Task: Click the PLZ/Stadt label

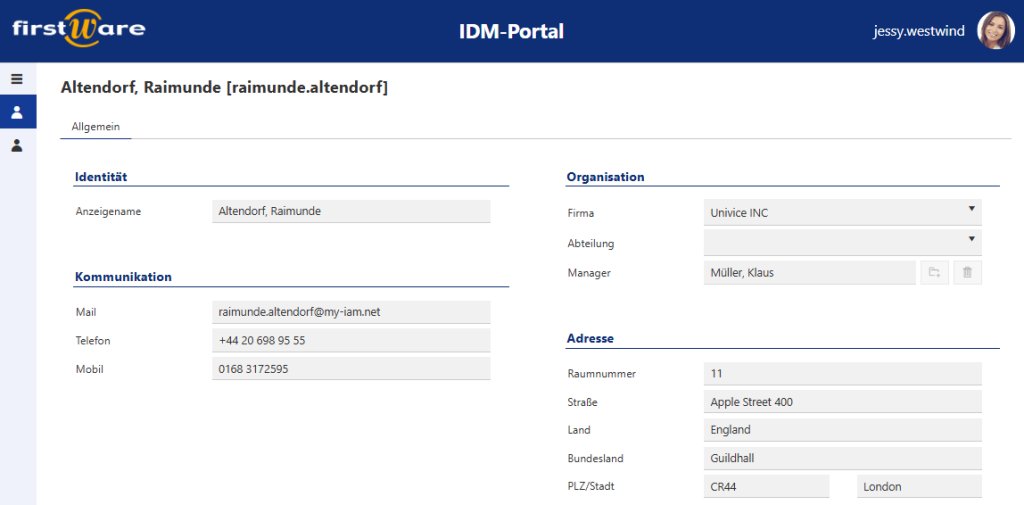Action: [591, 486]
